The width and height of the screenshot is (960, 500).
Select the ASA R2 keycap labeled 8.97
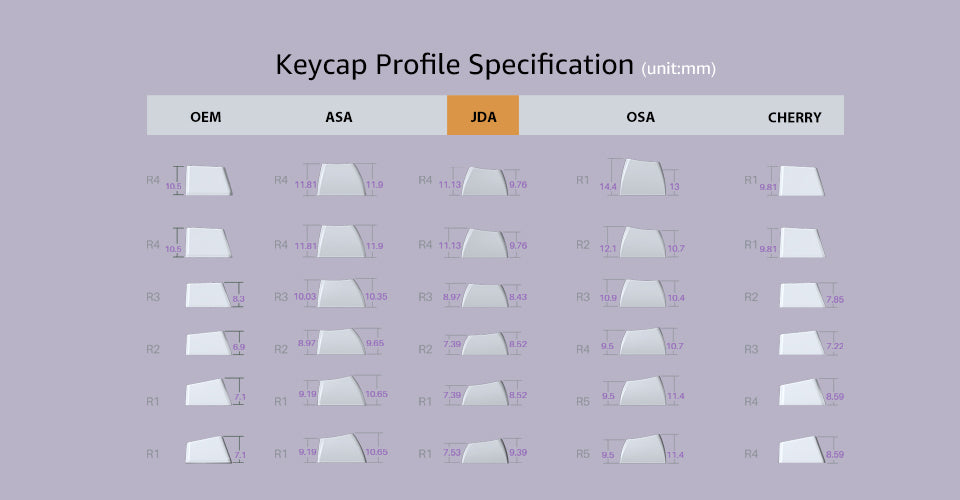point(341,341)
